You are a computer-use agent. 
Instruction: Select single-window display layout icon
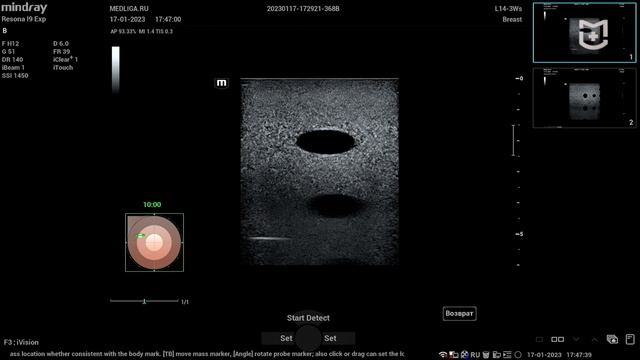pos(539,340)
